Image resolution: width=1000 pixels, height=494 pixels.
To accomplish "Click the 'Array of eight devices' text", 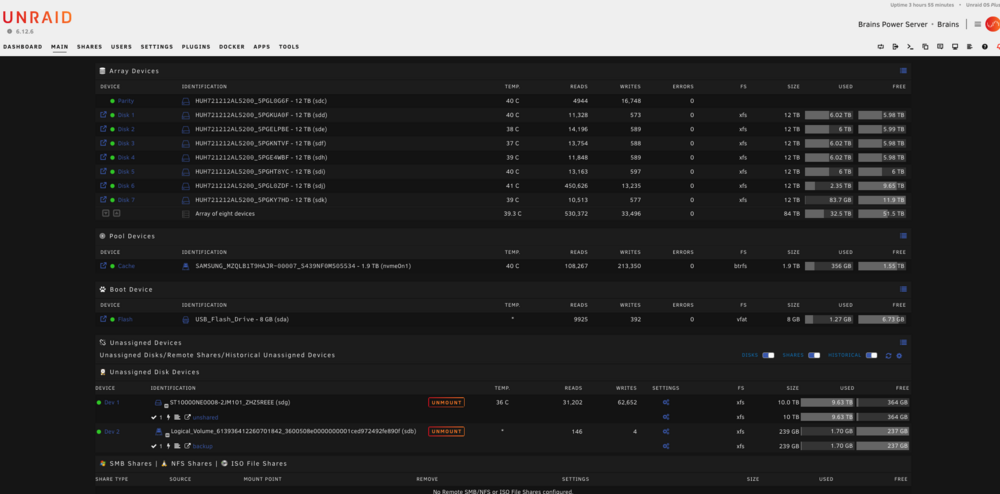I will coord(225,214).
